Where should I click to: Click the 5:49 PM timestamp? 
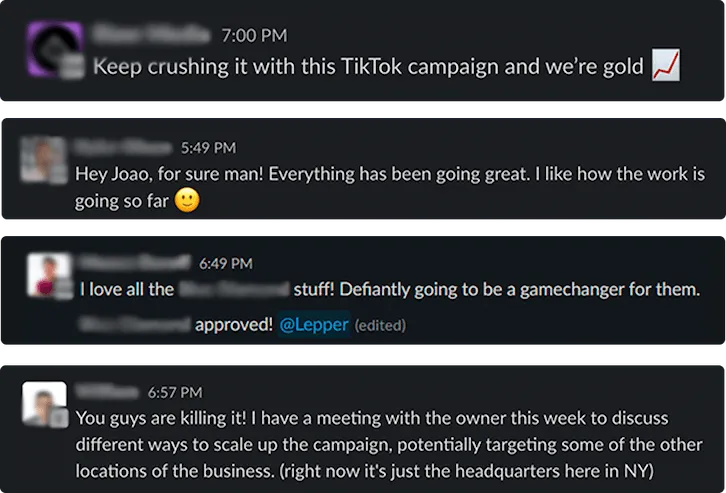tap(208, 148)
